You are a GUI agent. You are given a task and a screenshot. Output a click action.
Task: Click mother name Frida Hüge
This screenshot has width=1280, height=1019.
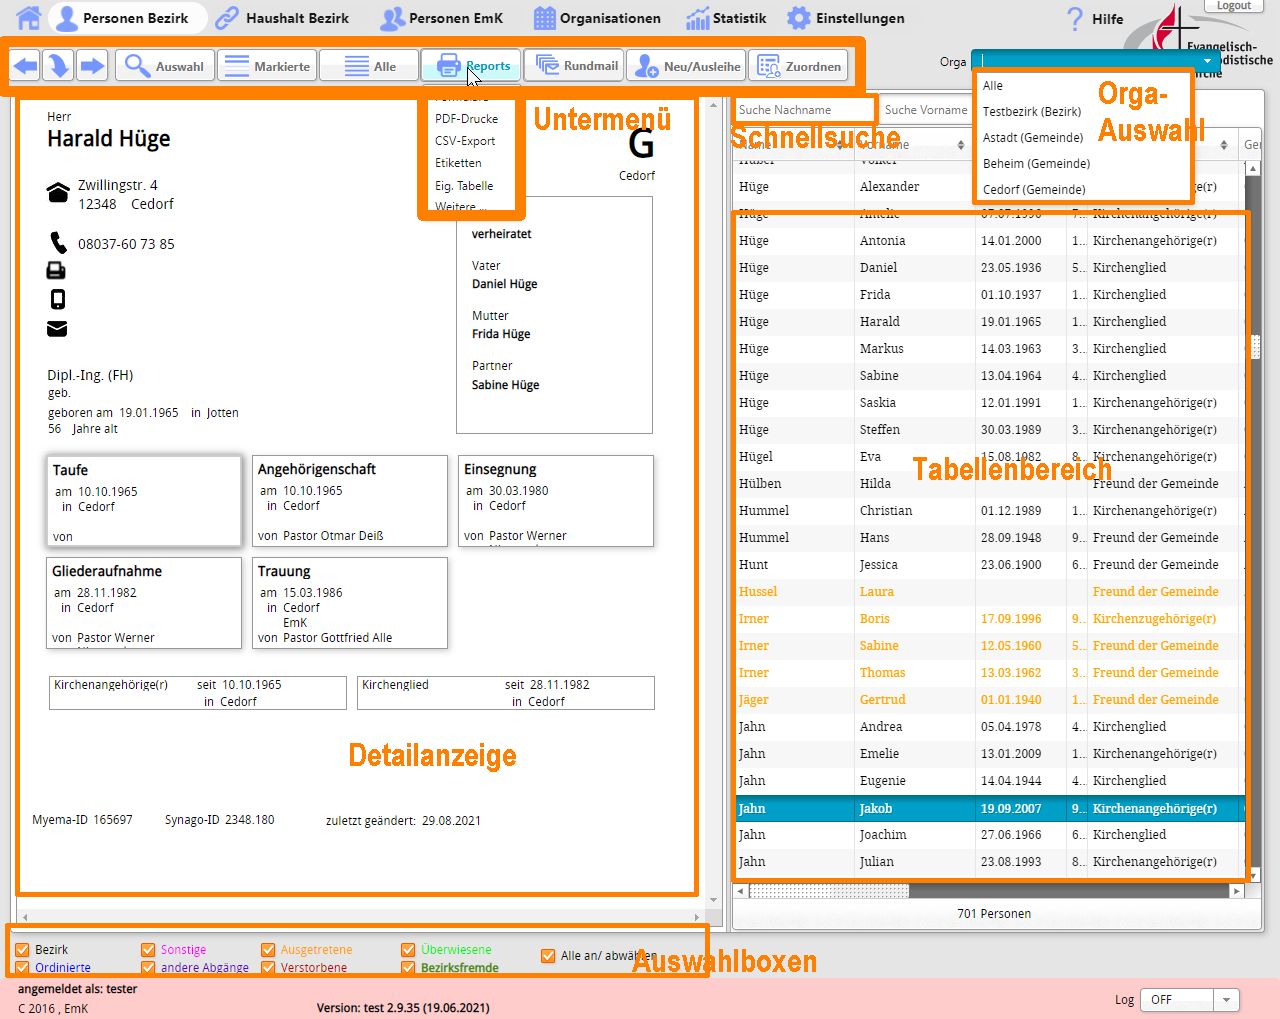[501, 334]
